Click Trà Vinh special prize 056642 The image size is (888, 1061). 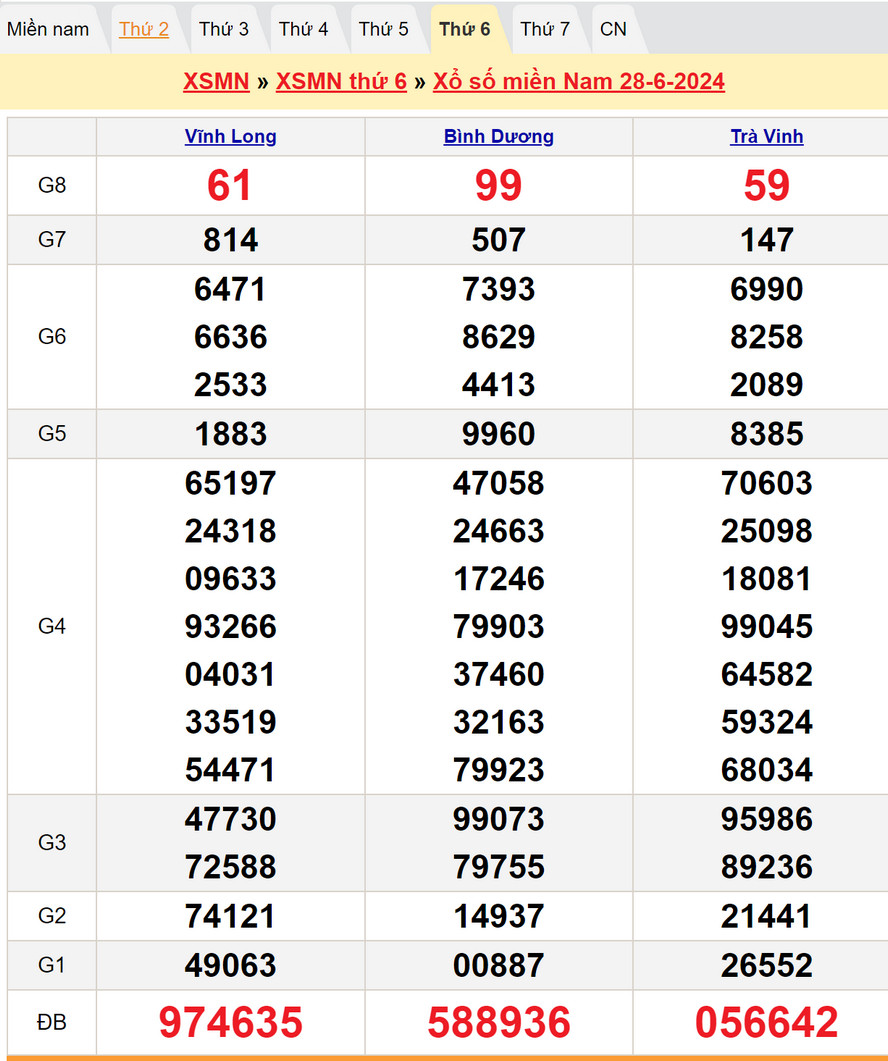click(767, 1022)
